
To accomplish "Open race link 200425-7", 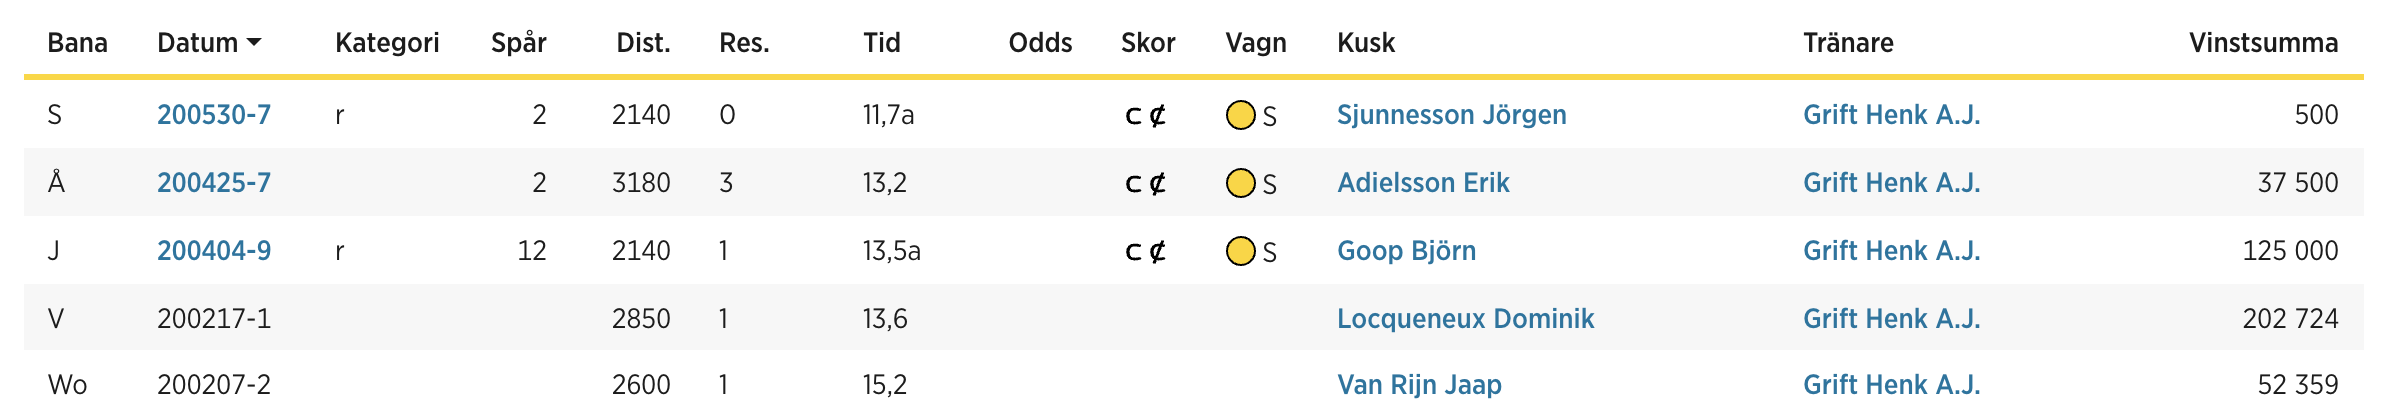I will [x=214, y=183].
